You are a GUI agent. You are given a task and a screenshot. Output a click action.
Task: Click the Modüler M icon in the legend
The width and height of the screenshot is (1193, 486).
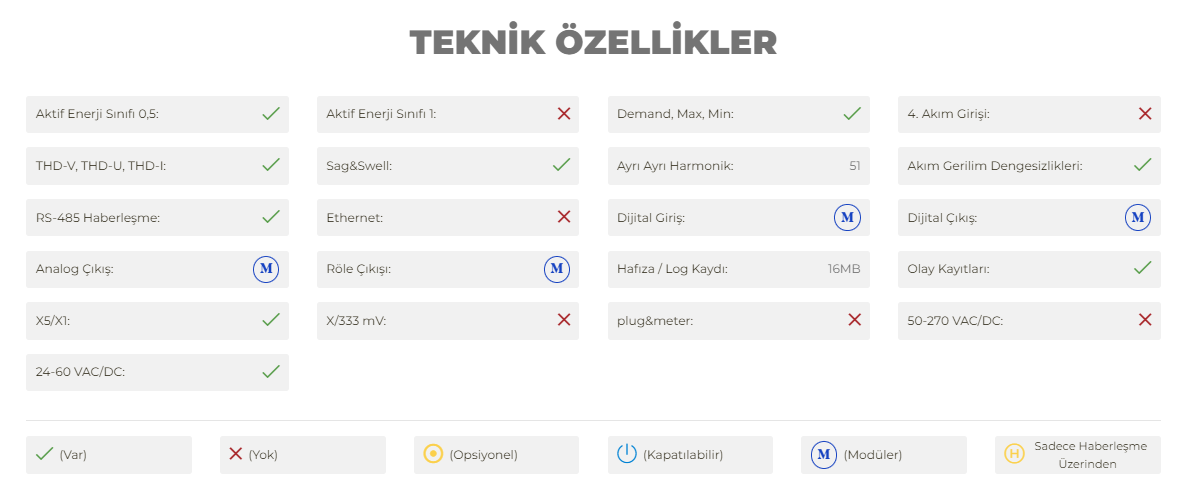[824, 455]
